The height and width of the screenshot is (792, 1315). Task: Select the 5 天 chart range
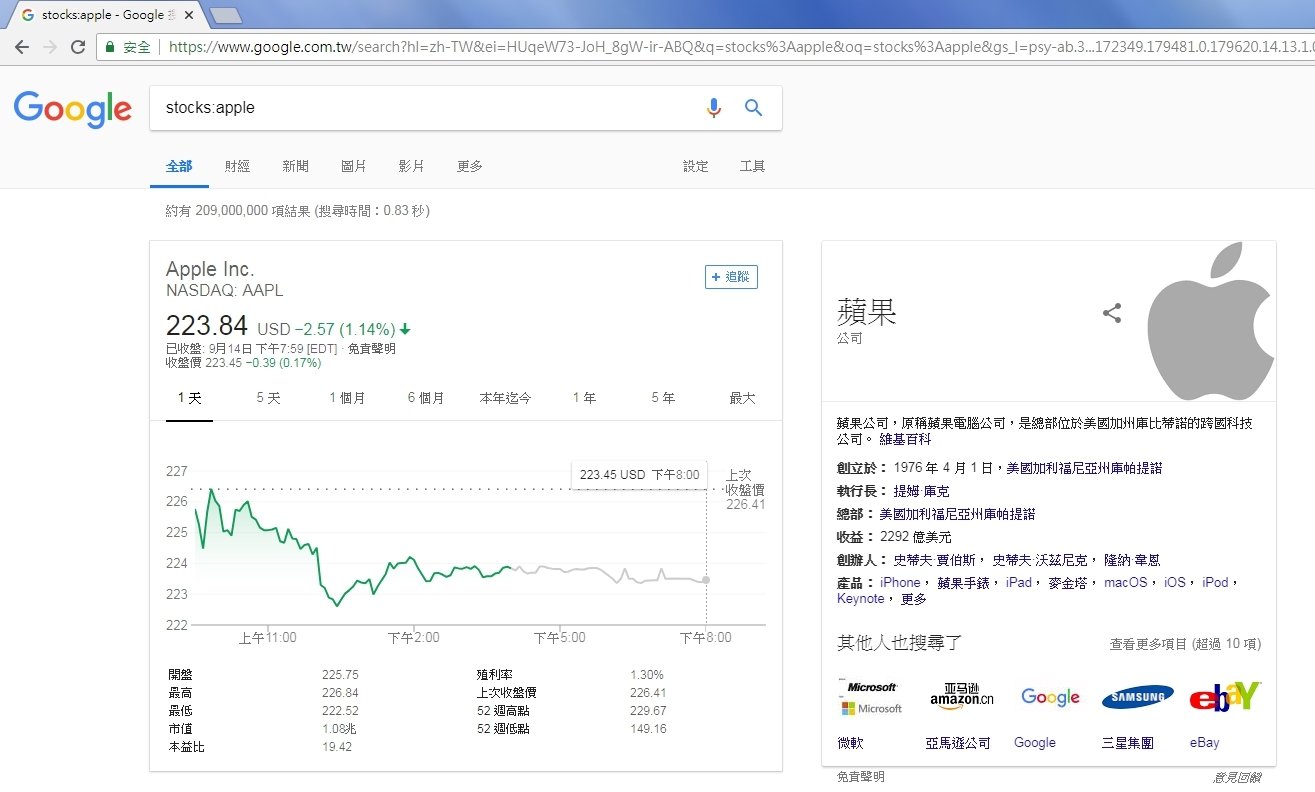268,398
